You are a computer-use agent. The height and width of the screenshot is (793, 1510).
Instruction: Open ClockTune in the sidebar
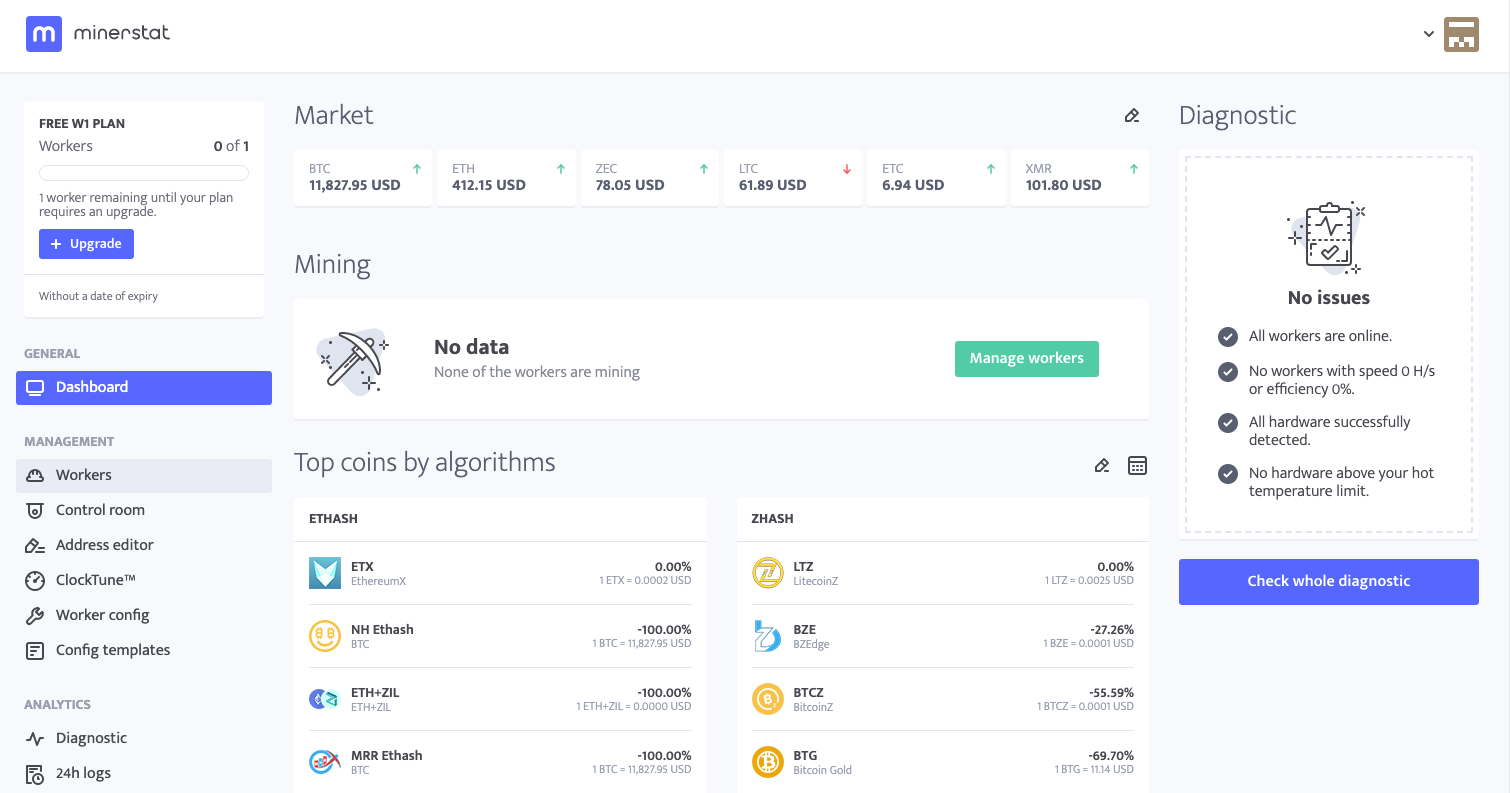(x=144, y=581)
